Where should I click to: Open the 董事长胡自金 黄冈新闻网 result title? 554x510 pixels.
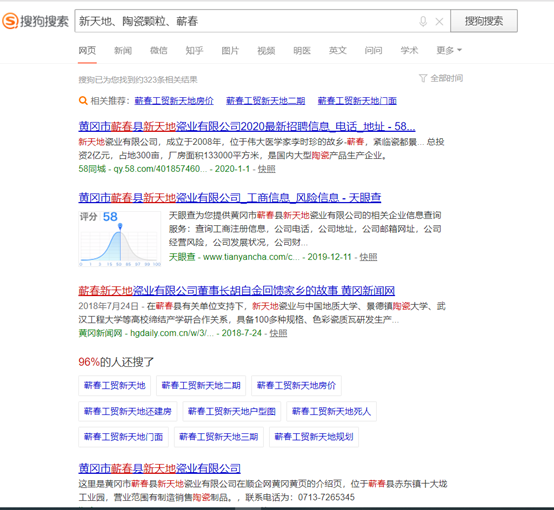click(236, 291)
